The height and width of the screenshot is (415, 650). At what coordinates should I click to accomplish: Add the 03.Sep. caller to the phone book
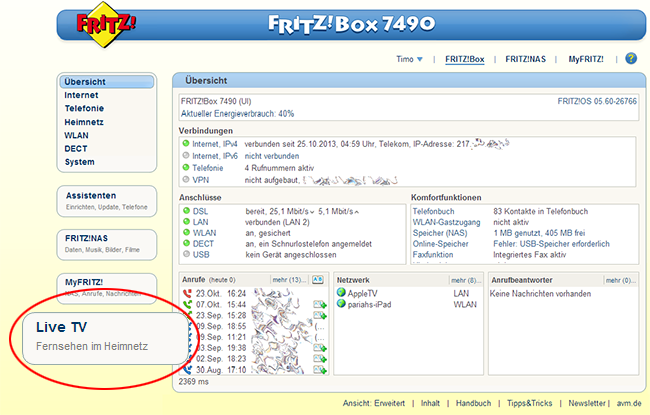[x=320, y=348]
